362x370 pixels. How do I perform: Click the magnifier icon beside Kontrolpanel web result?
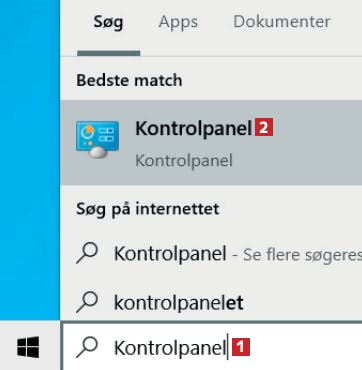click(87, 253)
